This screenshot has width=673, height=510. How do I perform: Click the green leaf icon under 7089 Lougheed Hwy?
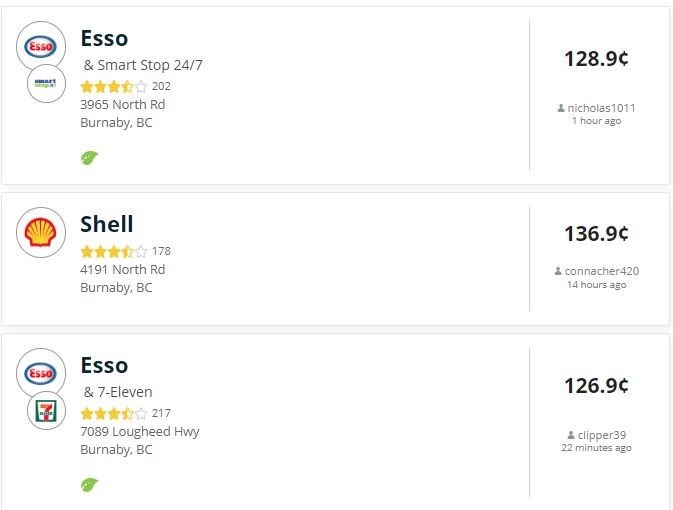point(89,485)
